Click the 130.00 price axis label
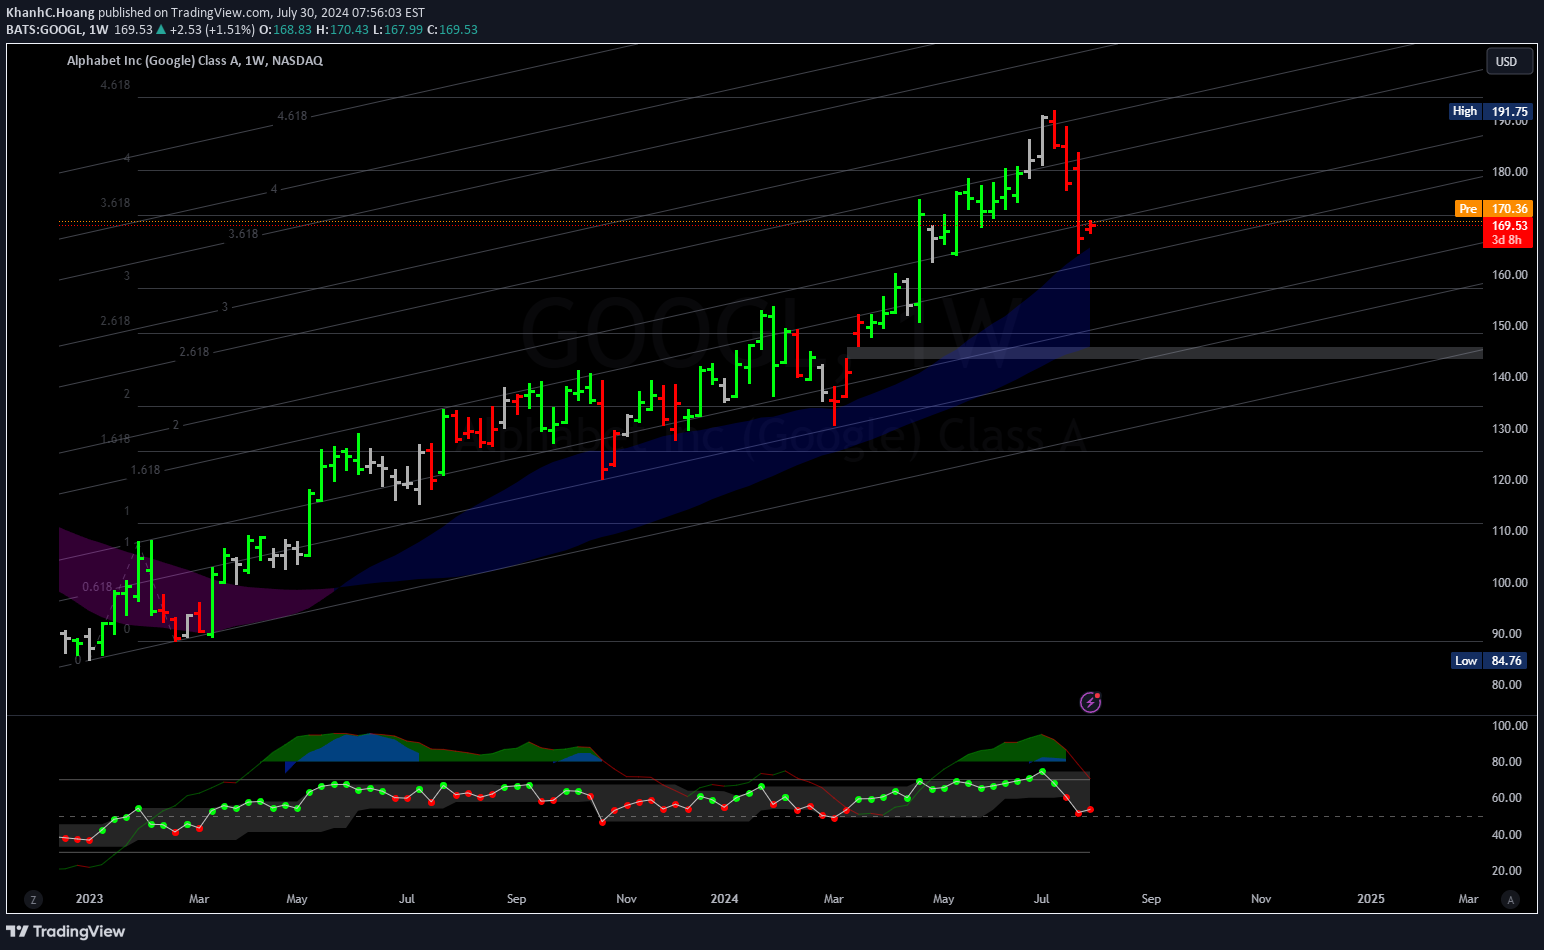 point(1510,428)
